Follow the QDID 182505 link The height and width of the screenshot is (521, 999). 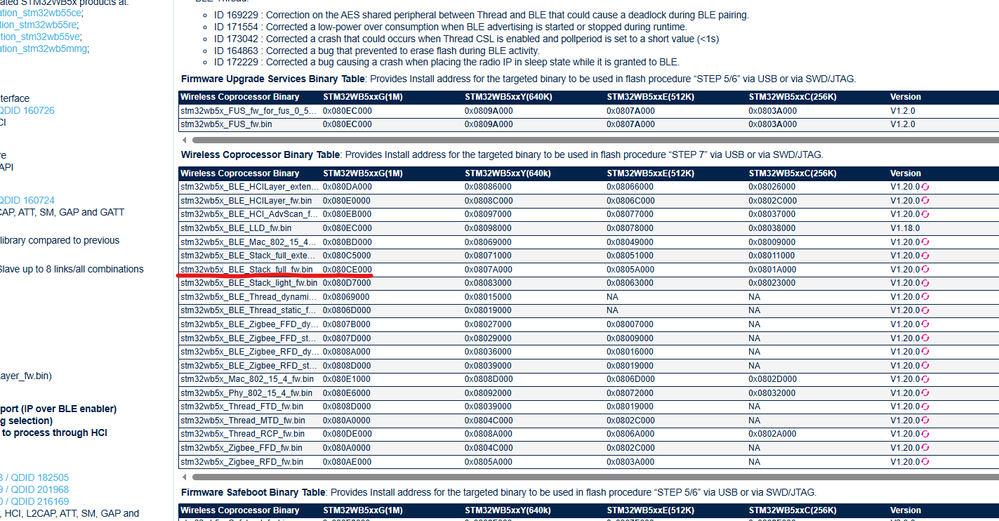click(x=40, y=478)
